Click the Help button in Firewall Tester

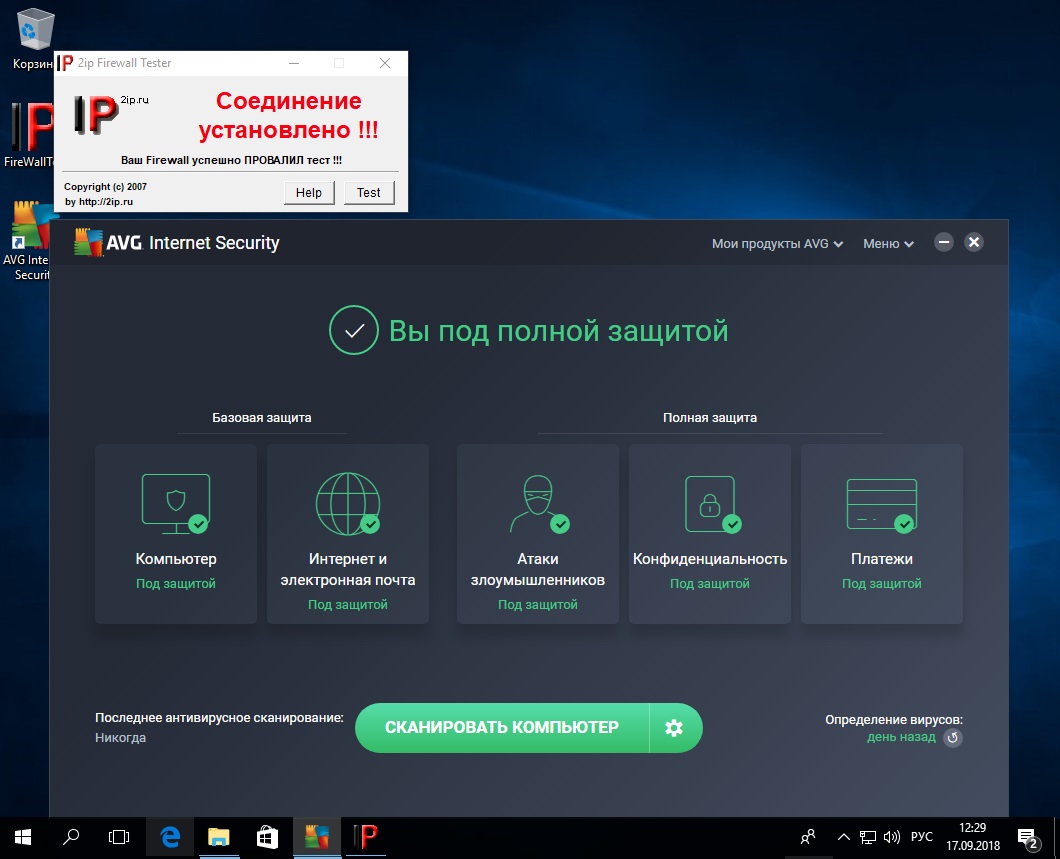coord(309,193)
